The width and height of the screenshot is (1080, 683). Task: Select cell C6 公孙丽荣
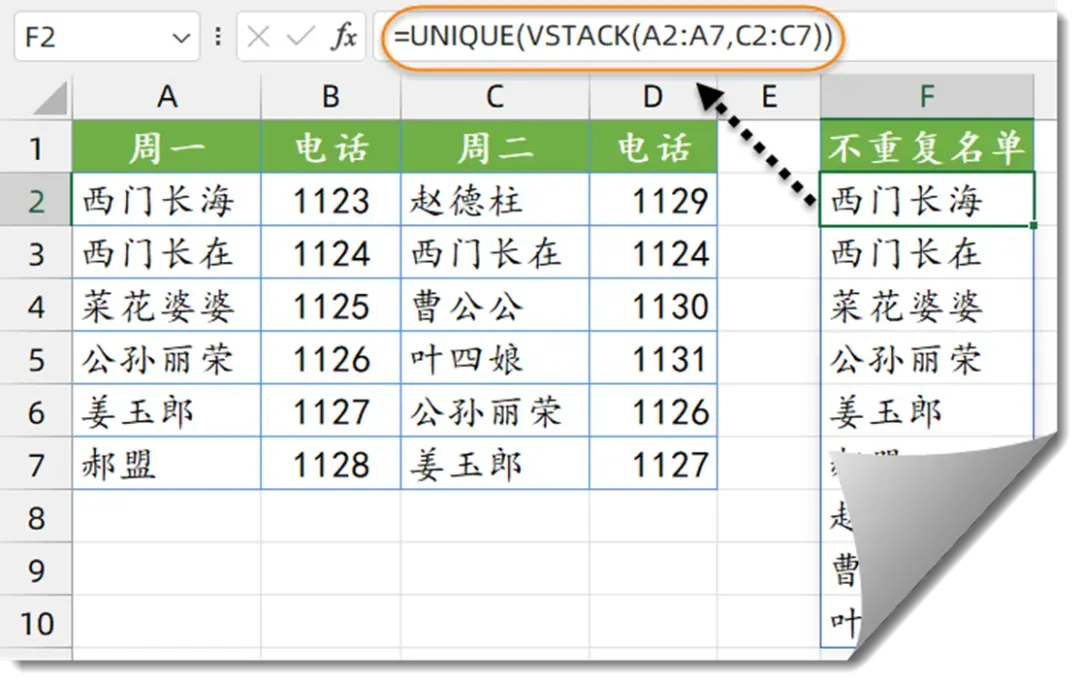495,412
